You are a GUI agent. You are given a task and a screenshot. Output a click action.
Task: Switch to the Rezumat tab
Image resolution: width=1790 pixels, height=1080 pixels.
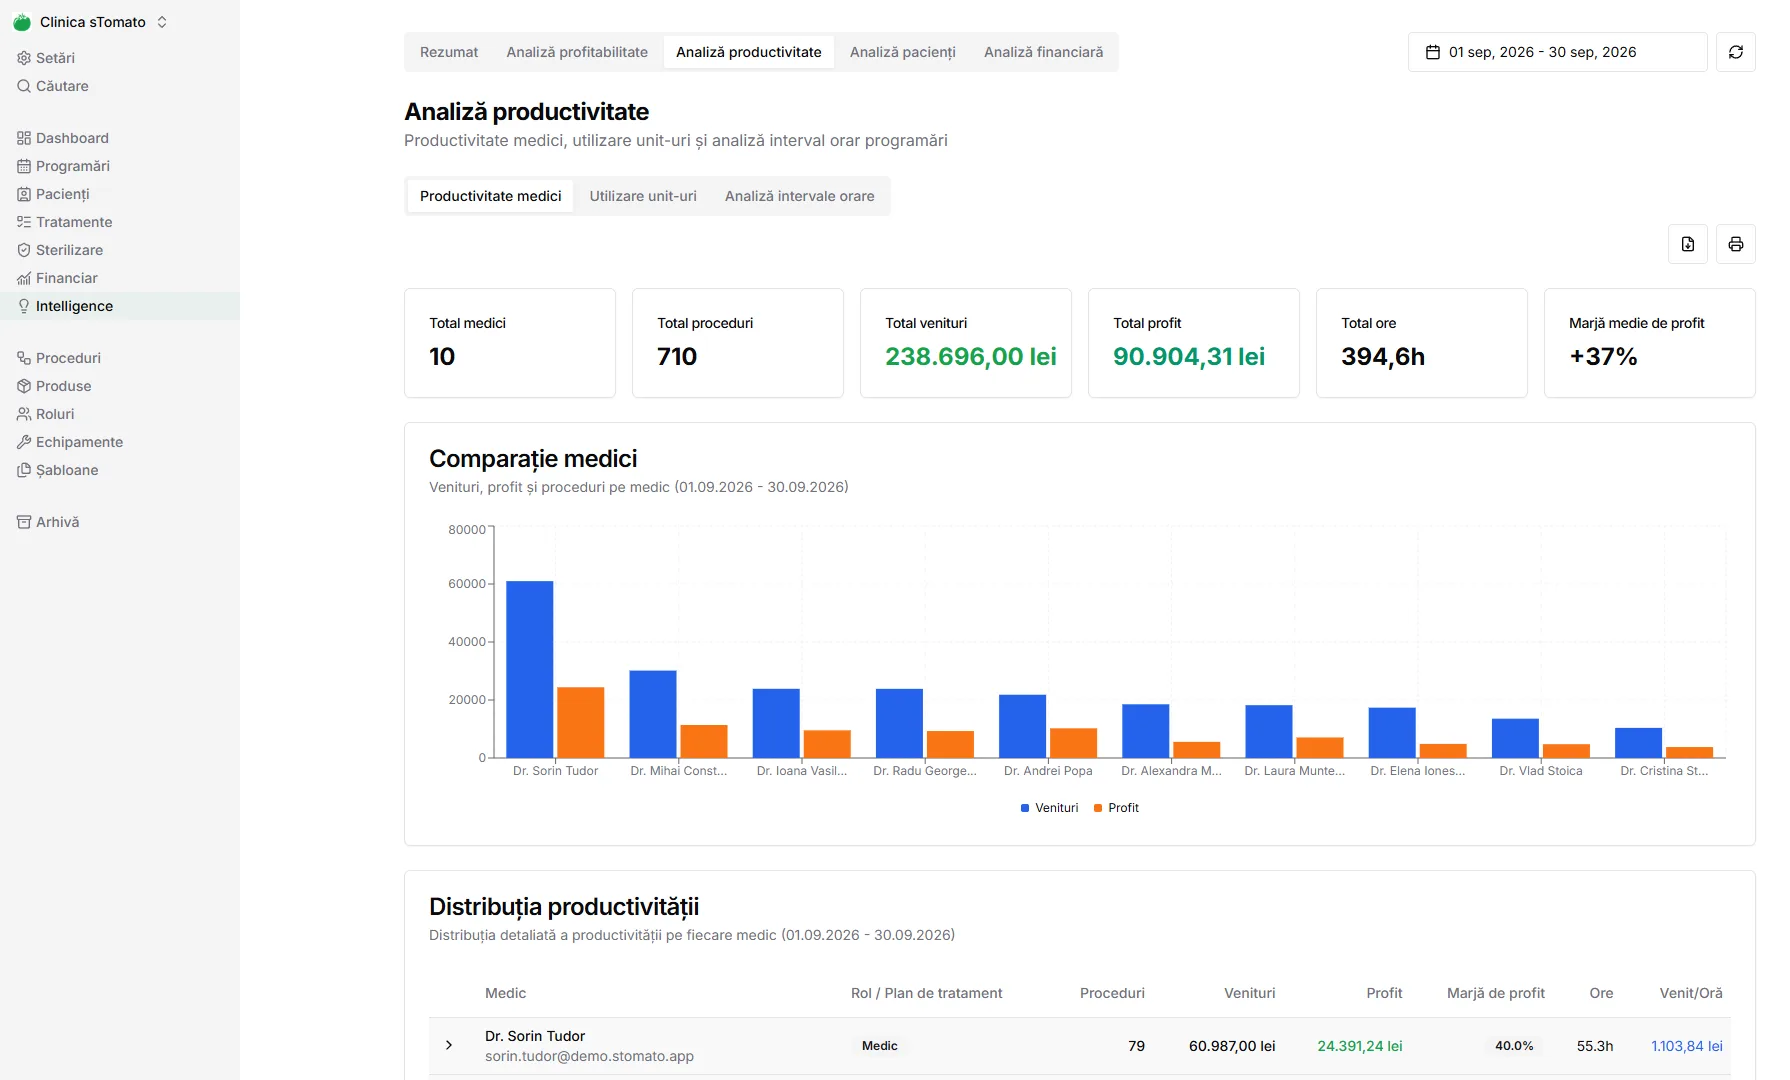click(449, 52)
